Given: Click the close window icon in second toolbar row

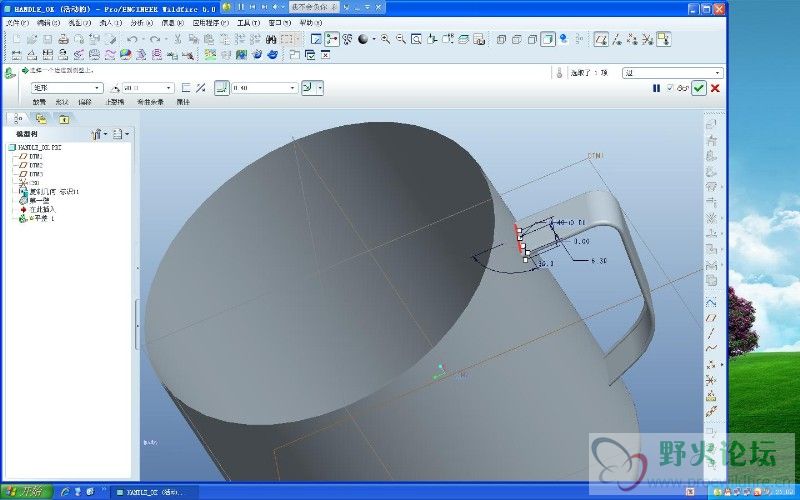Looking at the screenshot, I should click(x=326, y=55).
